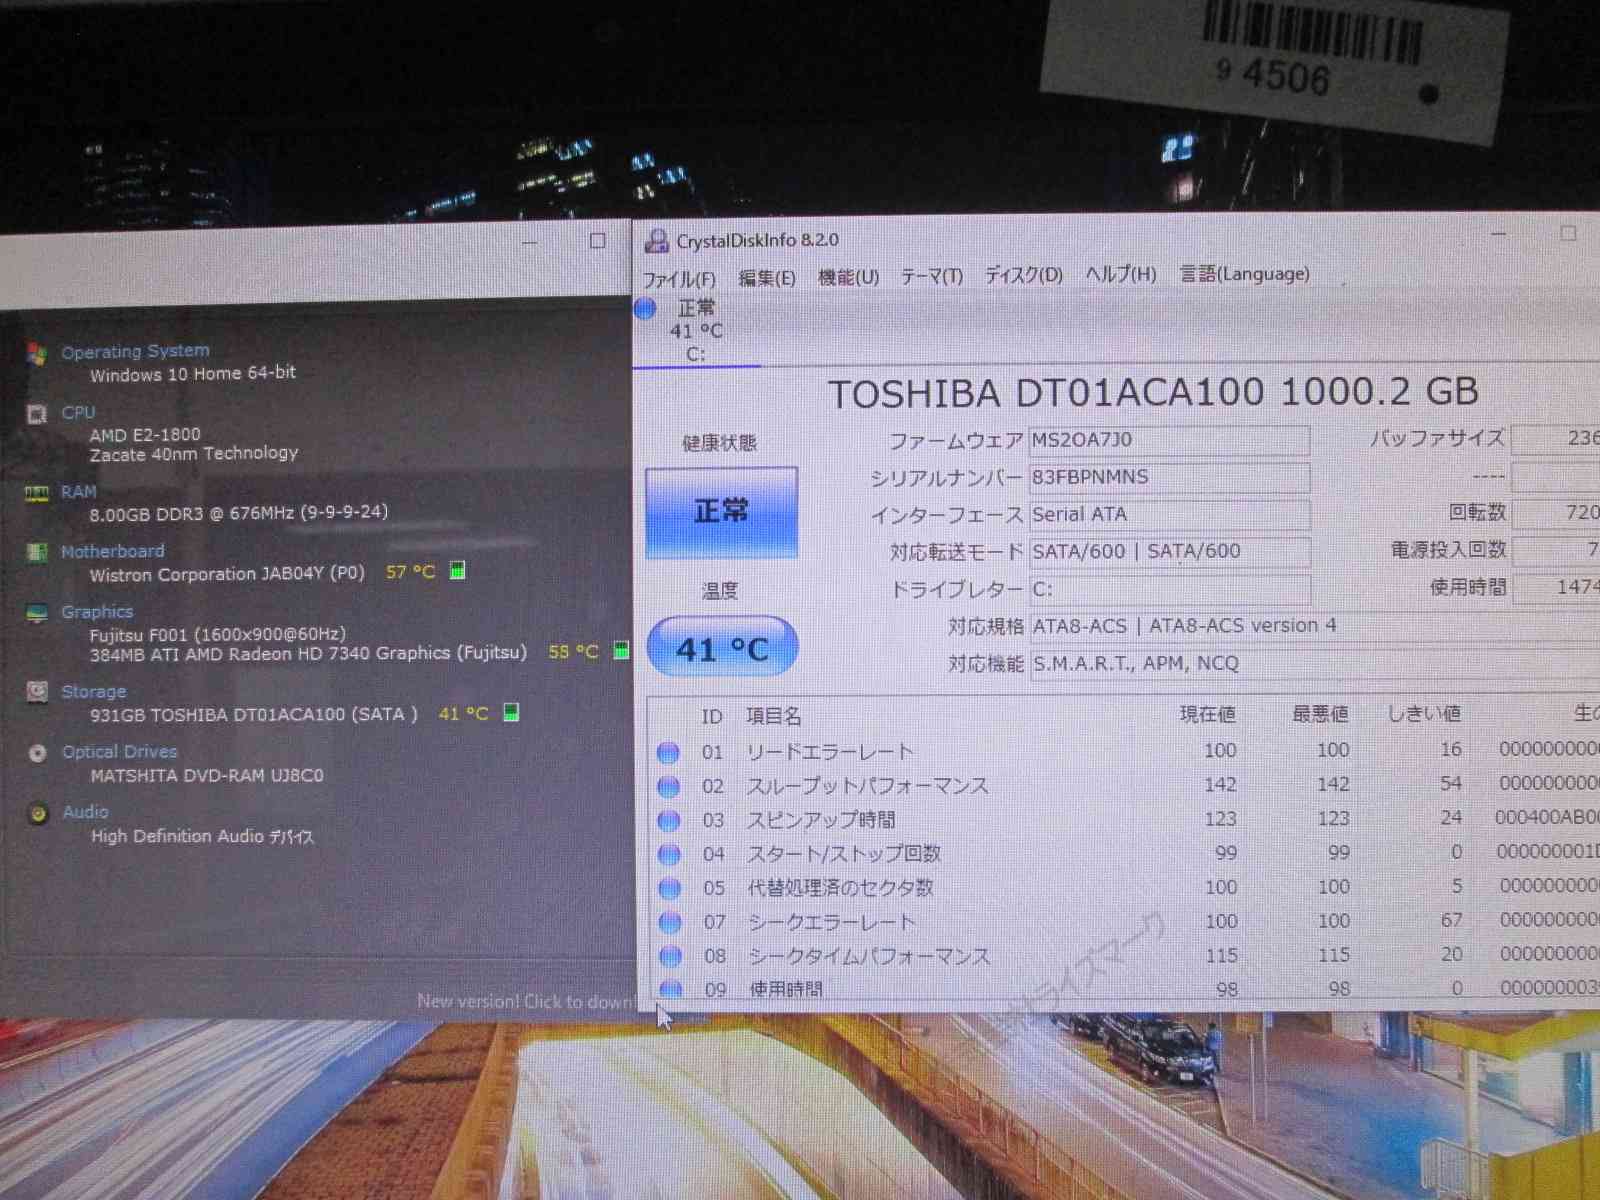The height and width of the screenshot is (1200, 1600).
Task: Click the CPU chip icon
Action: pyautogui.click(x=37, y=414)
